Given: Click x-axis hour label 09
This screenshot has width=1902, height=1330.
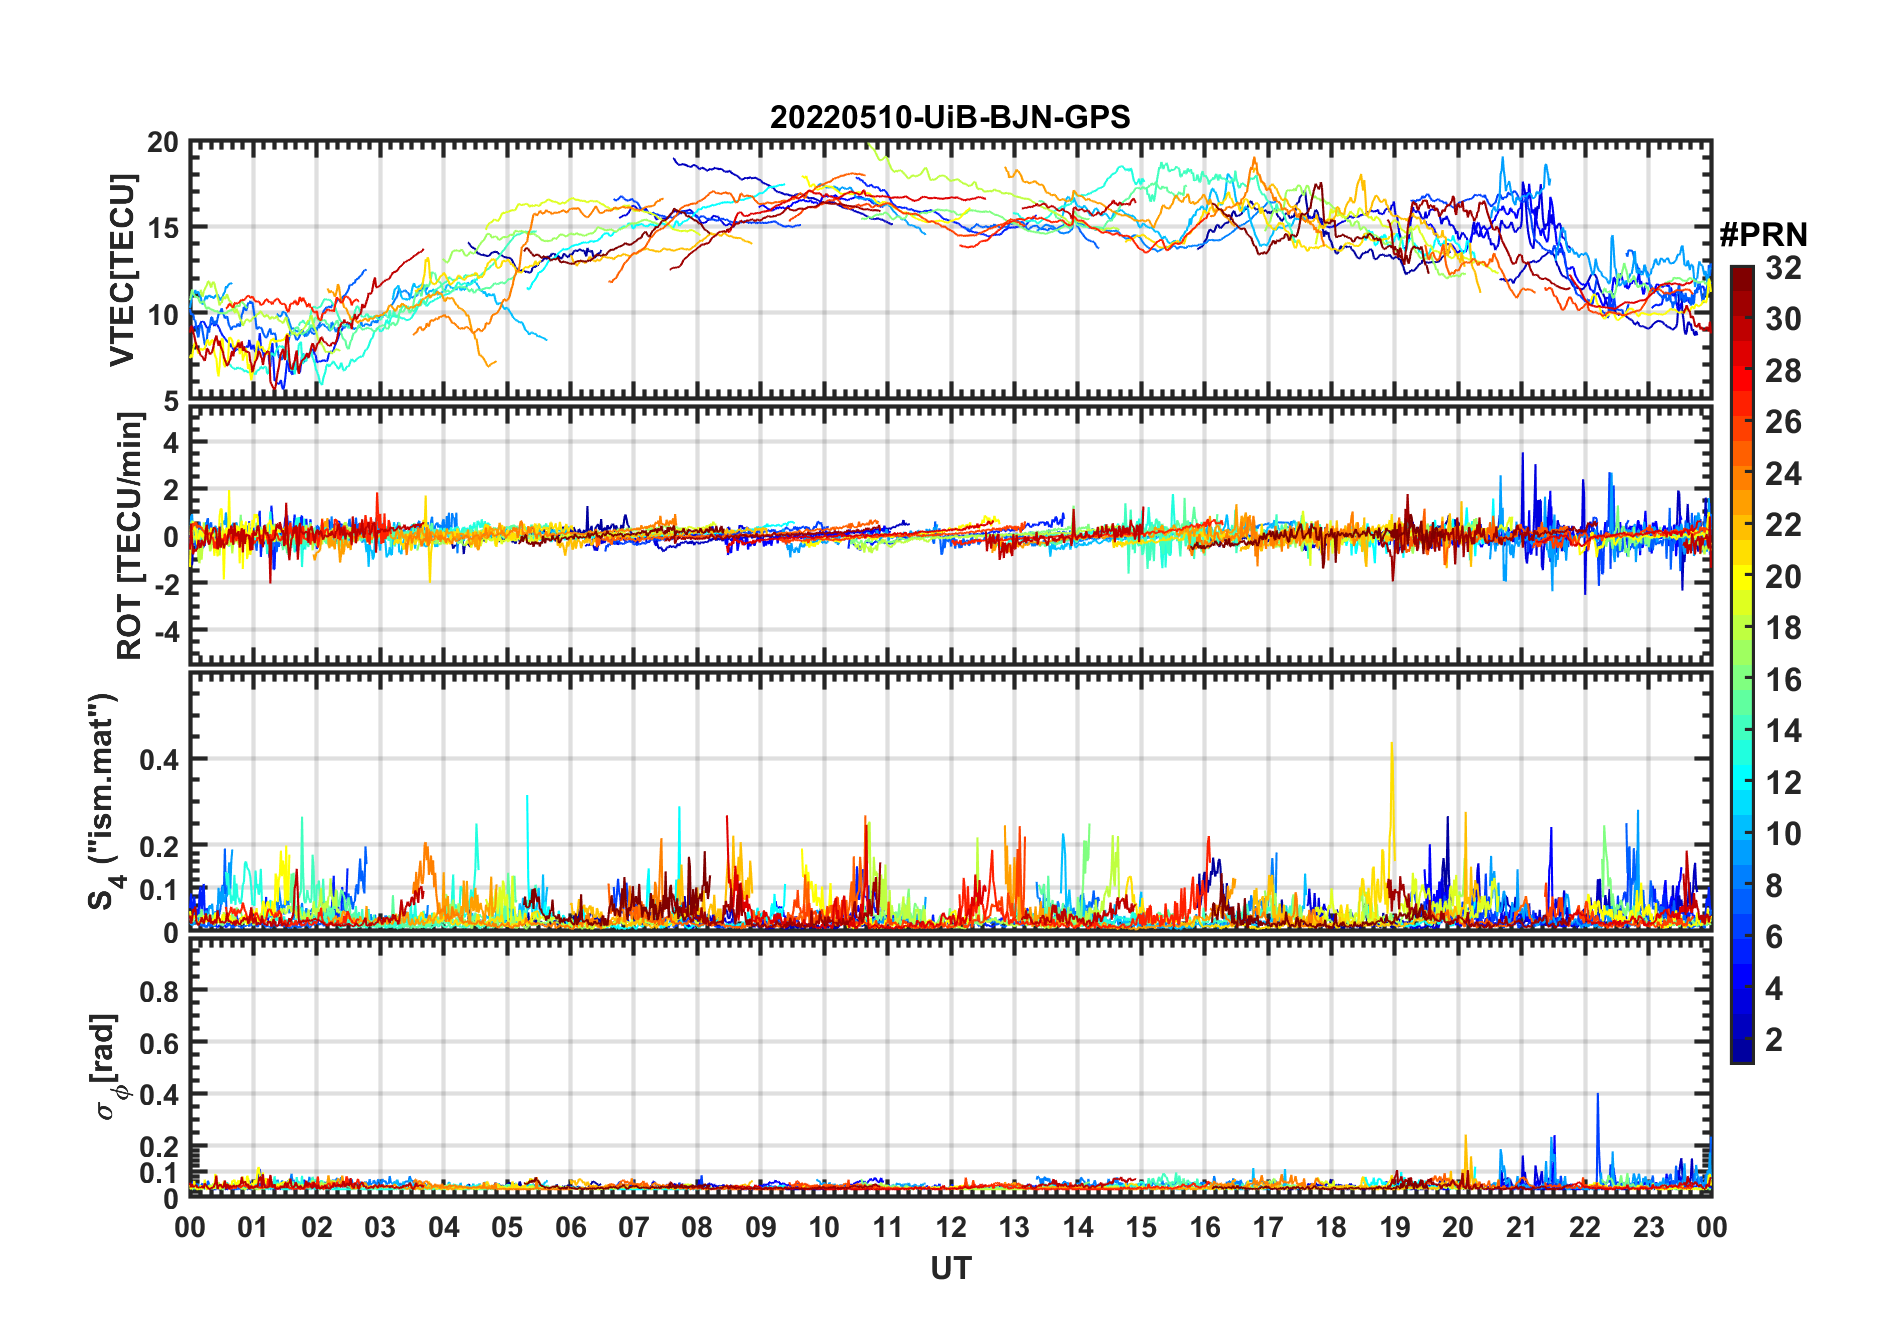Looking at the screenshot, I should coord(761,1228).
